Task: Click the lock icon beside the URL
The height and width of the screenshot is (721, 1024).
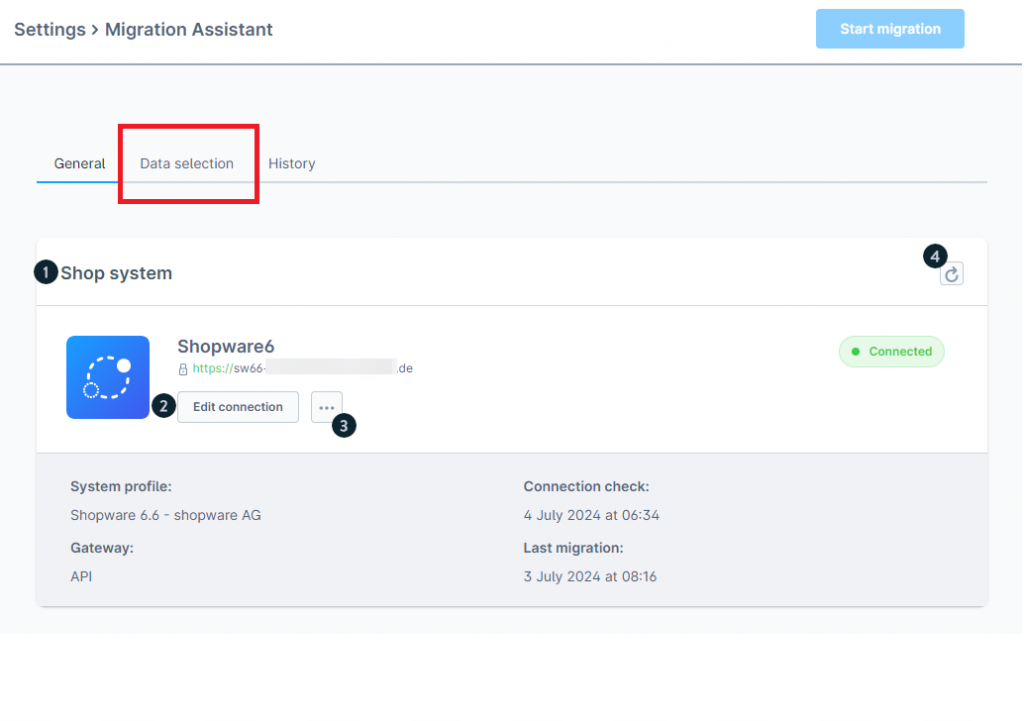Action: point(183,369)
